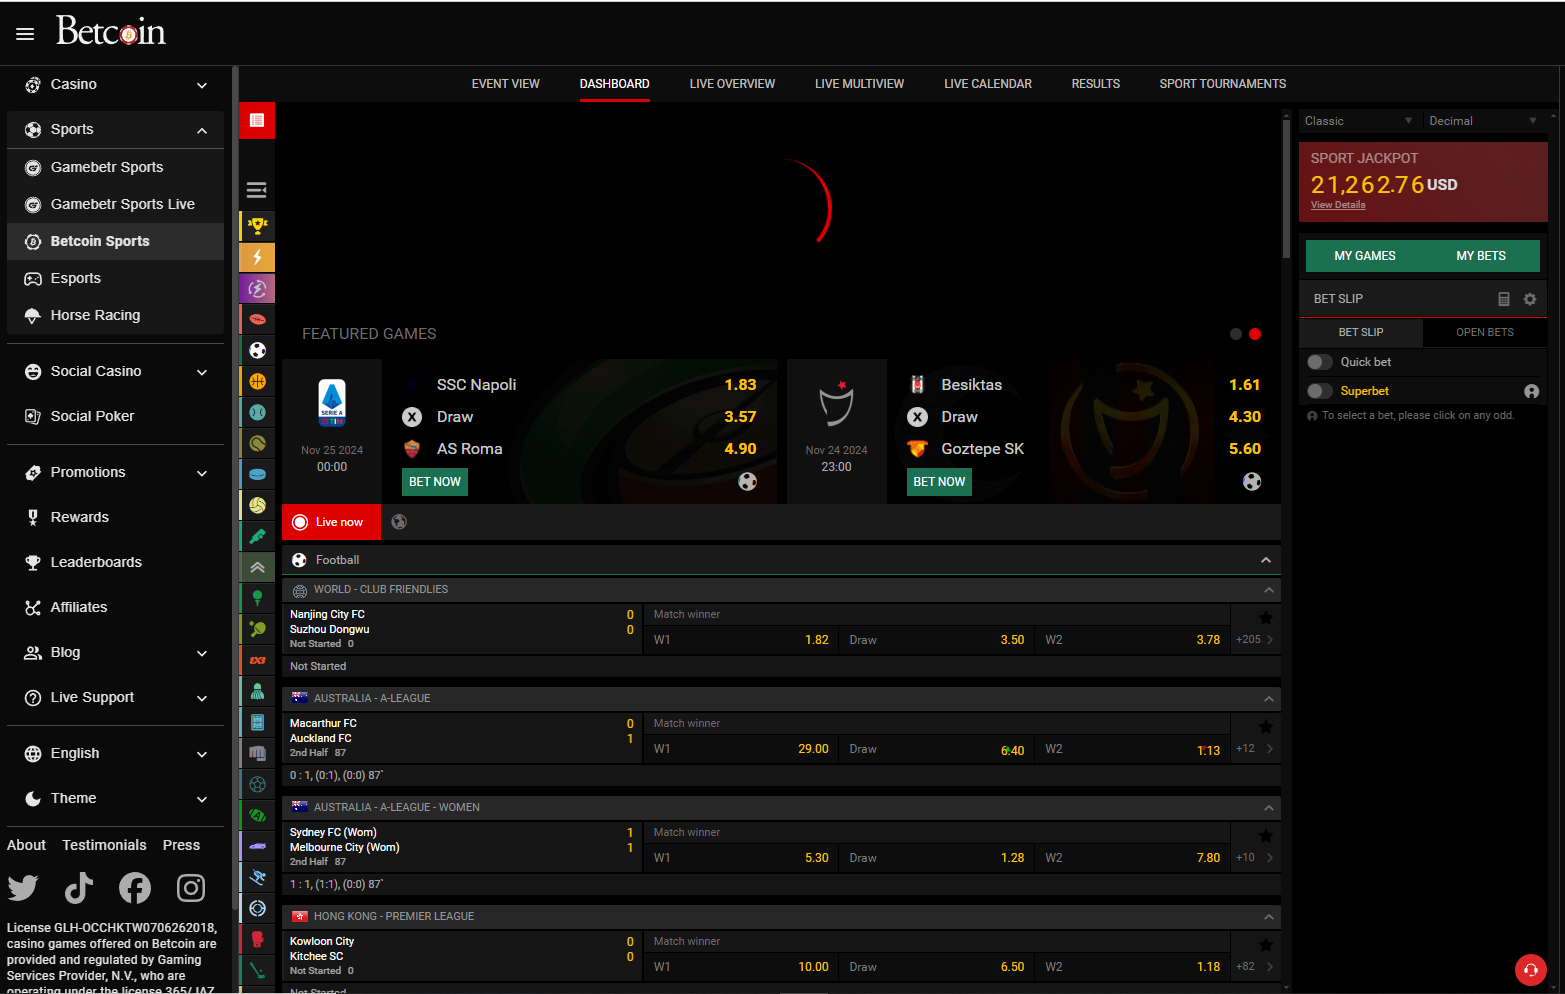1565x994 pixels.
Task: Open the Decimal odds format dropdown
Action: [x=1484, y=121]
